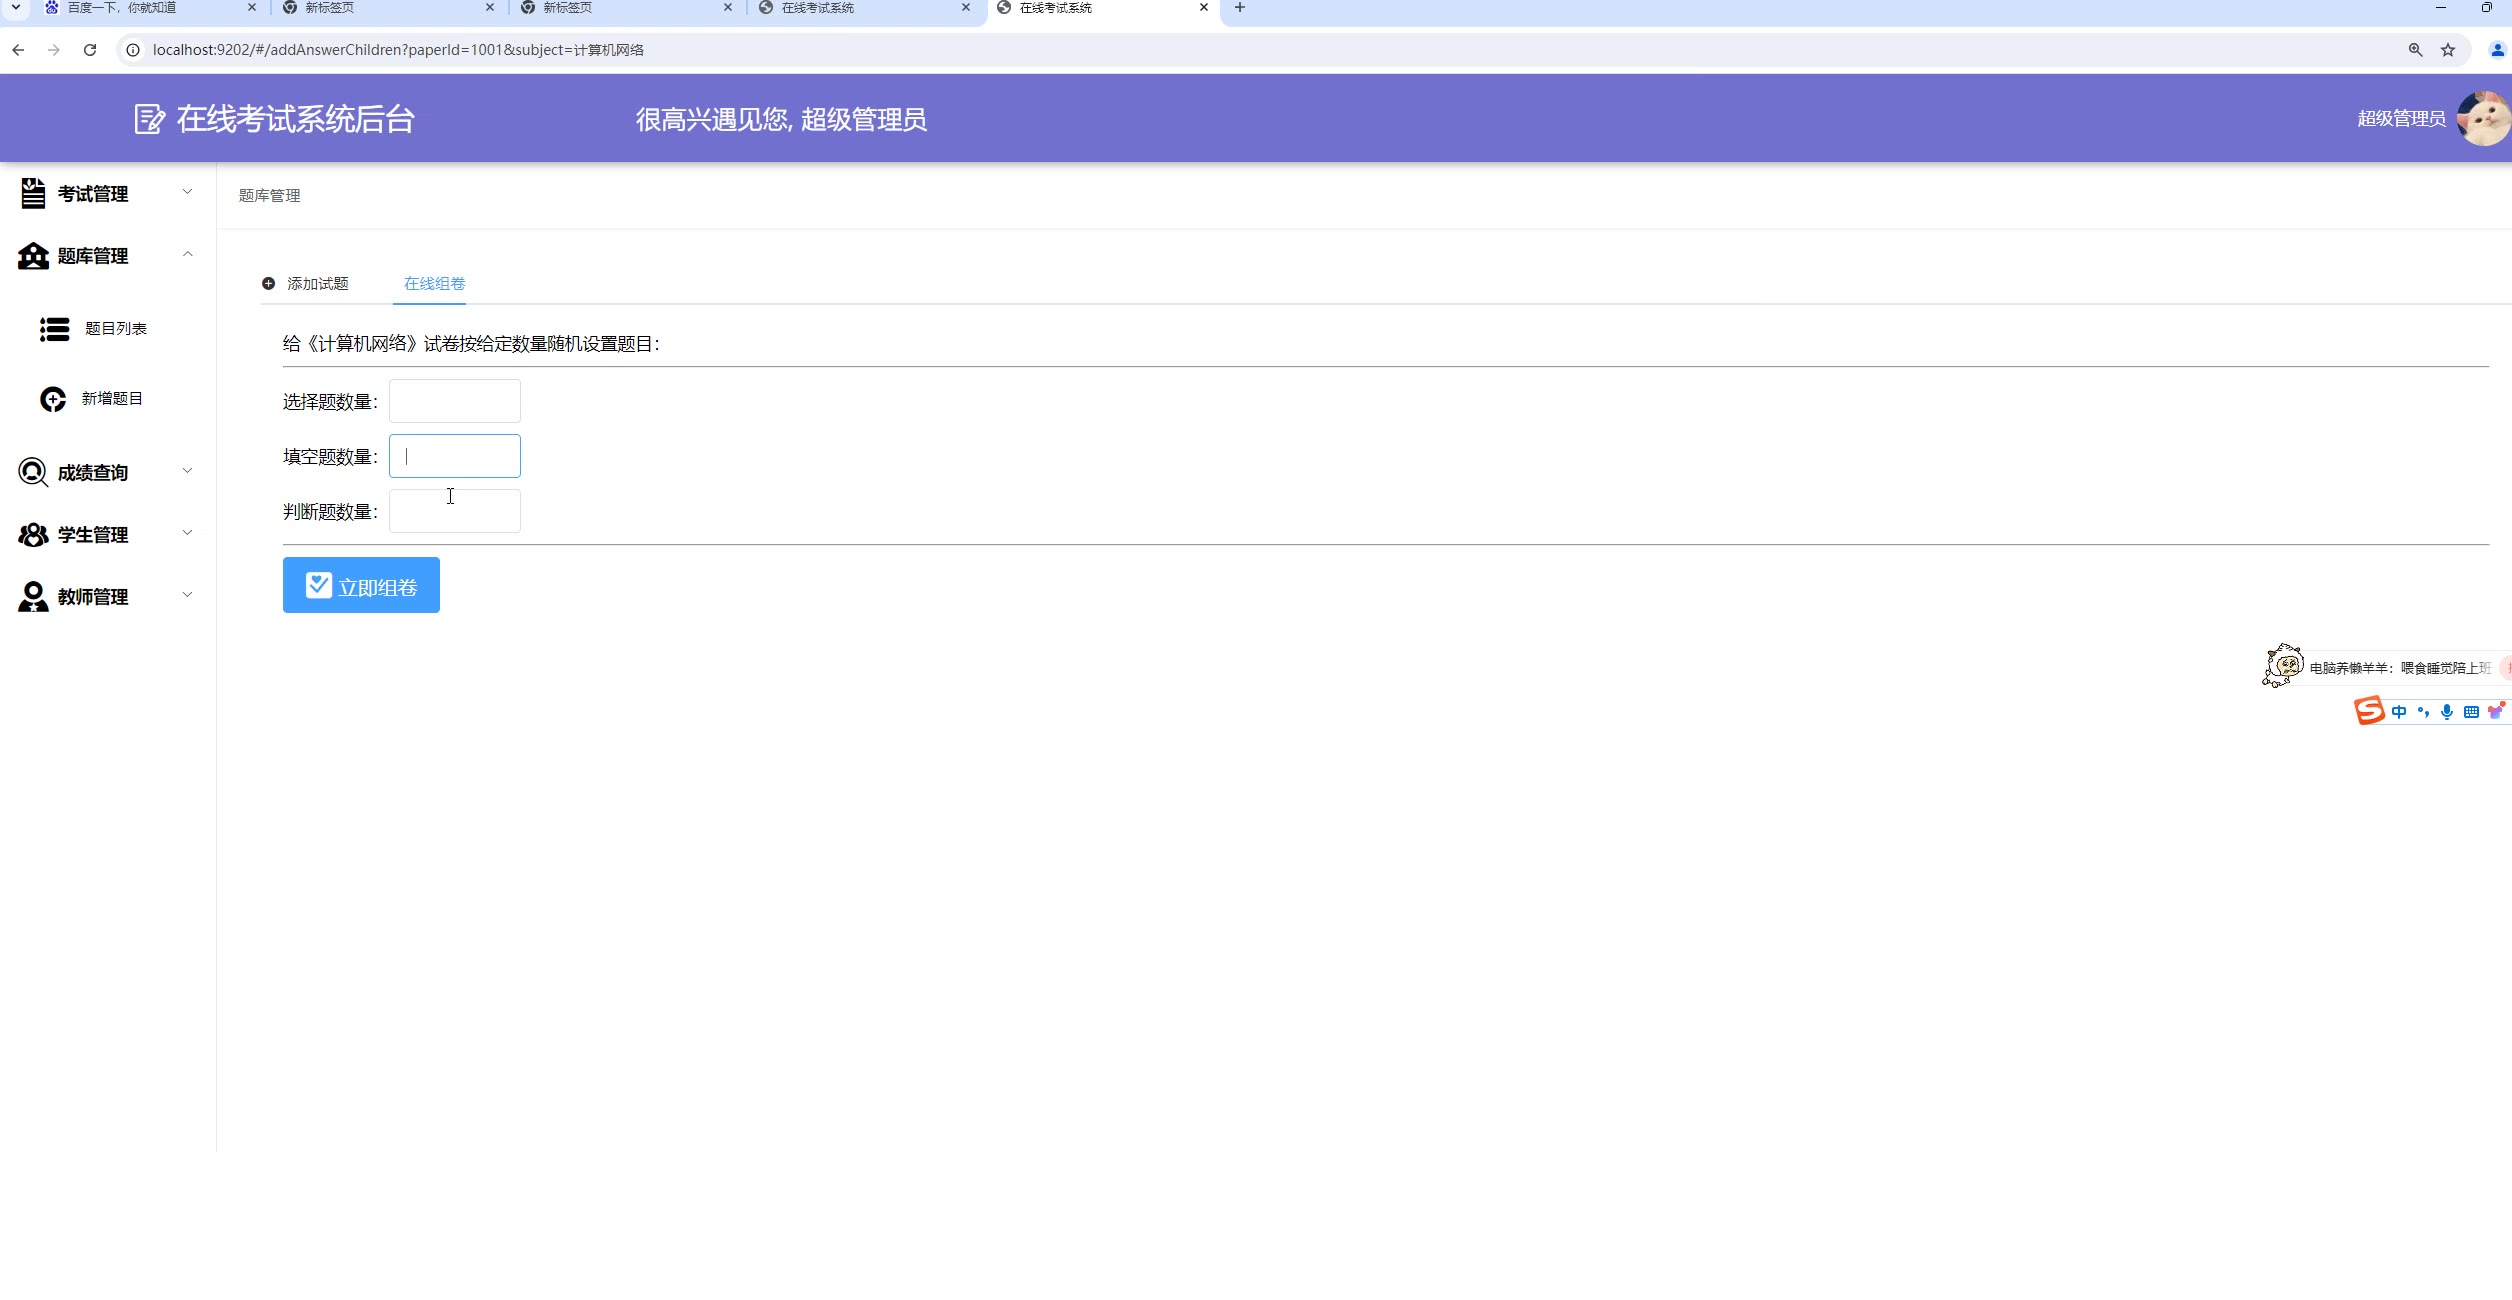Click the 题库管理 breadcrumb text
2512x1300 pixels.
270,196
